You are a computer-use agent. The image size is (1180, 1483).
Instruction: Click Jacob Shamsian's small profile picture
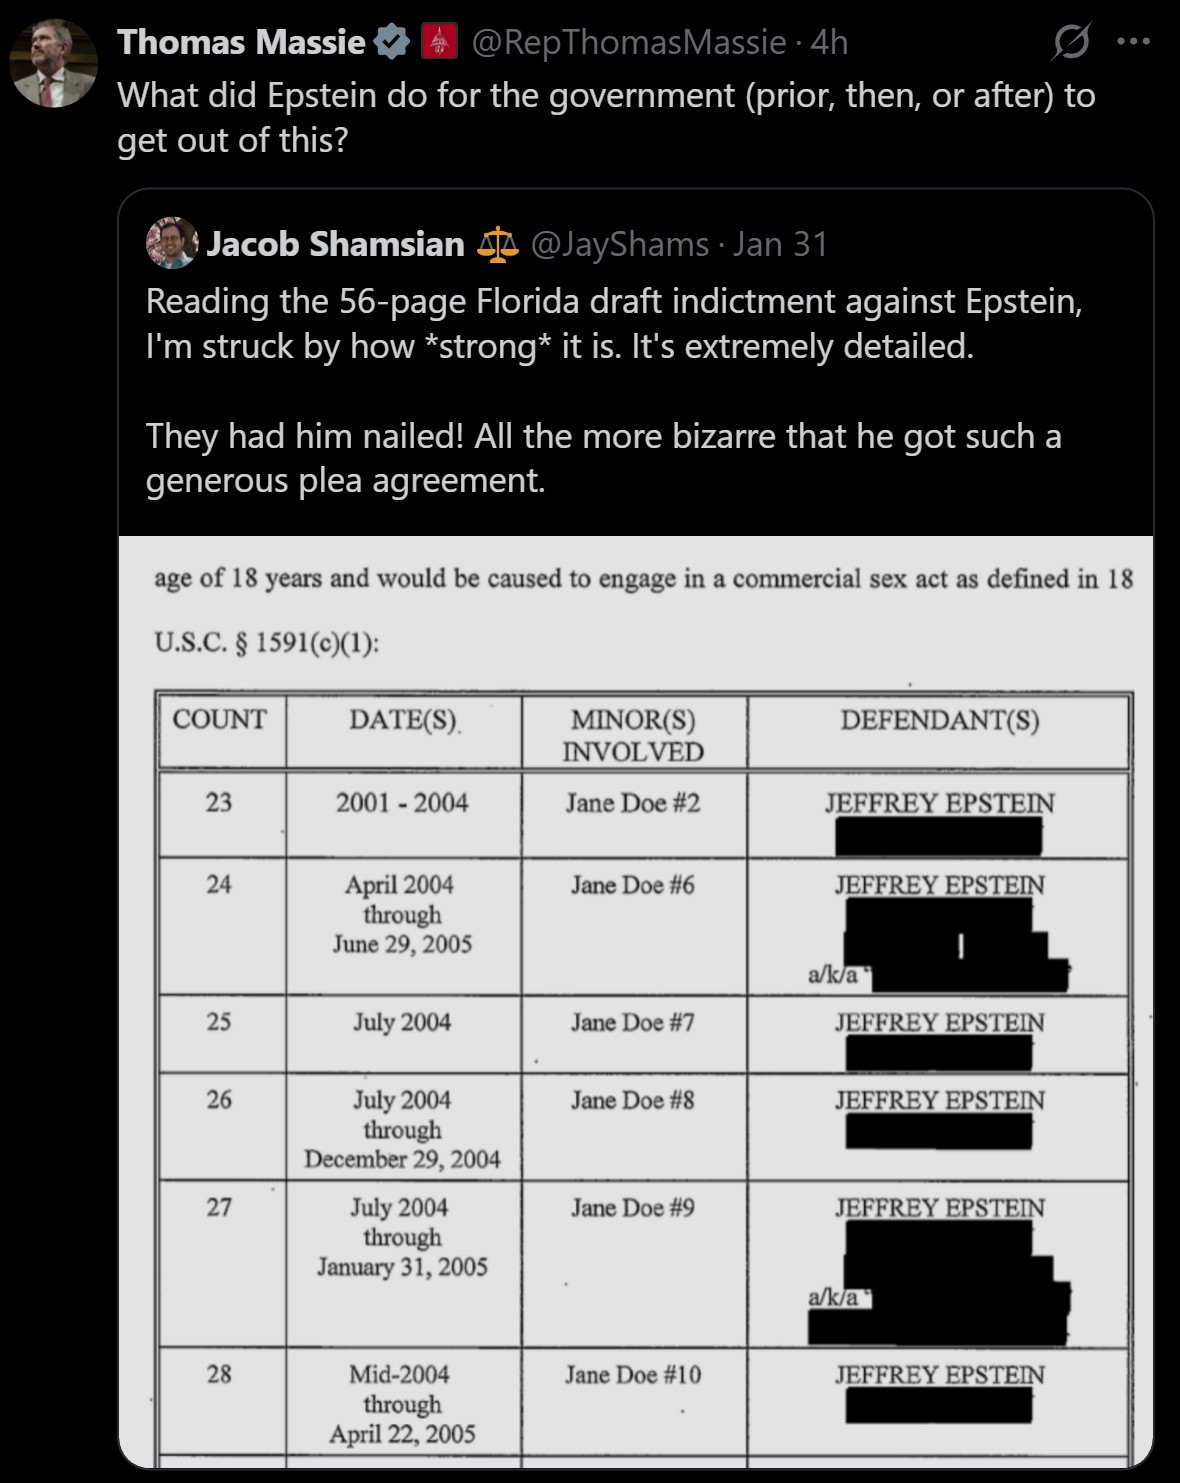pyautogui.click(x=172, y=243)
